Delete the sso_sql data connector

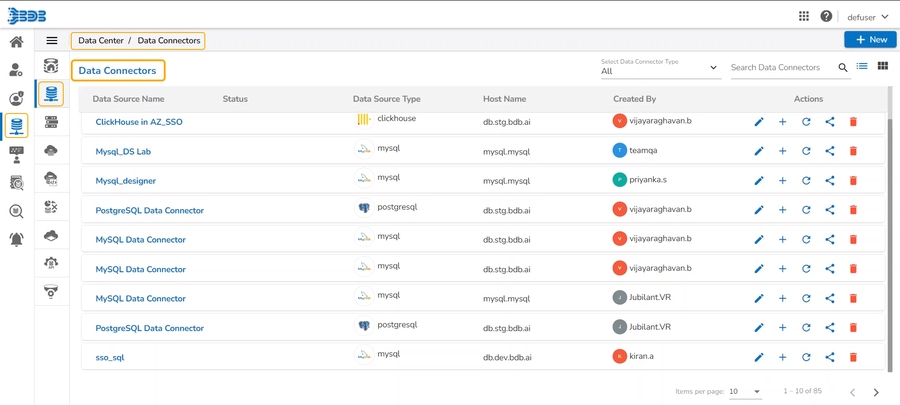click(x=853, y=357)
